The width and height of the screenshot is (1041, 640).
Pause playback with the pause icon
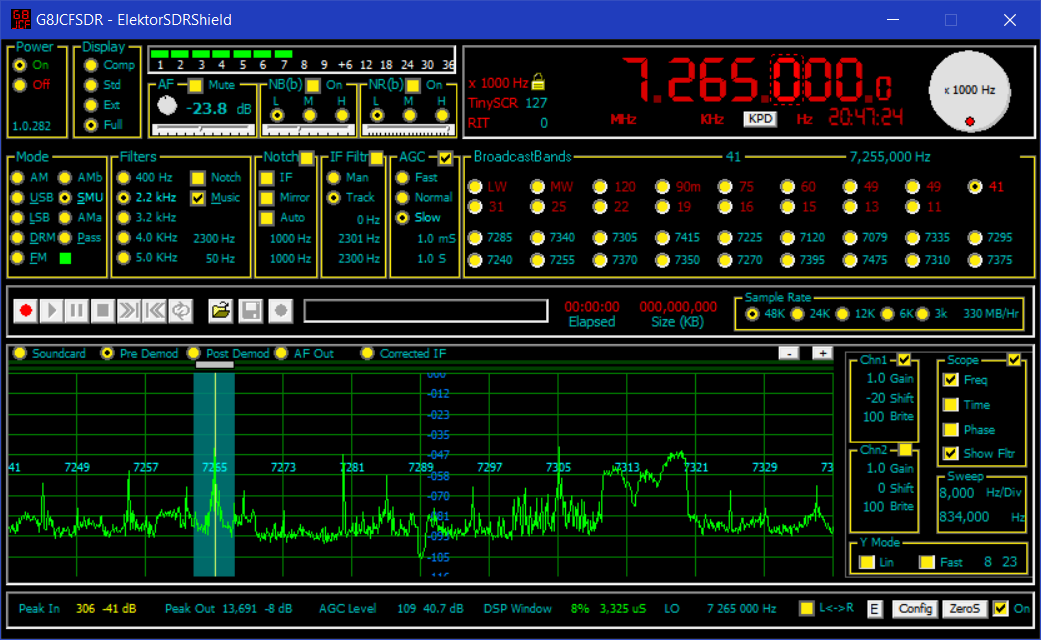pyautogui.click(x=77, y=311)
